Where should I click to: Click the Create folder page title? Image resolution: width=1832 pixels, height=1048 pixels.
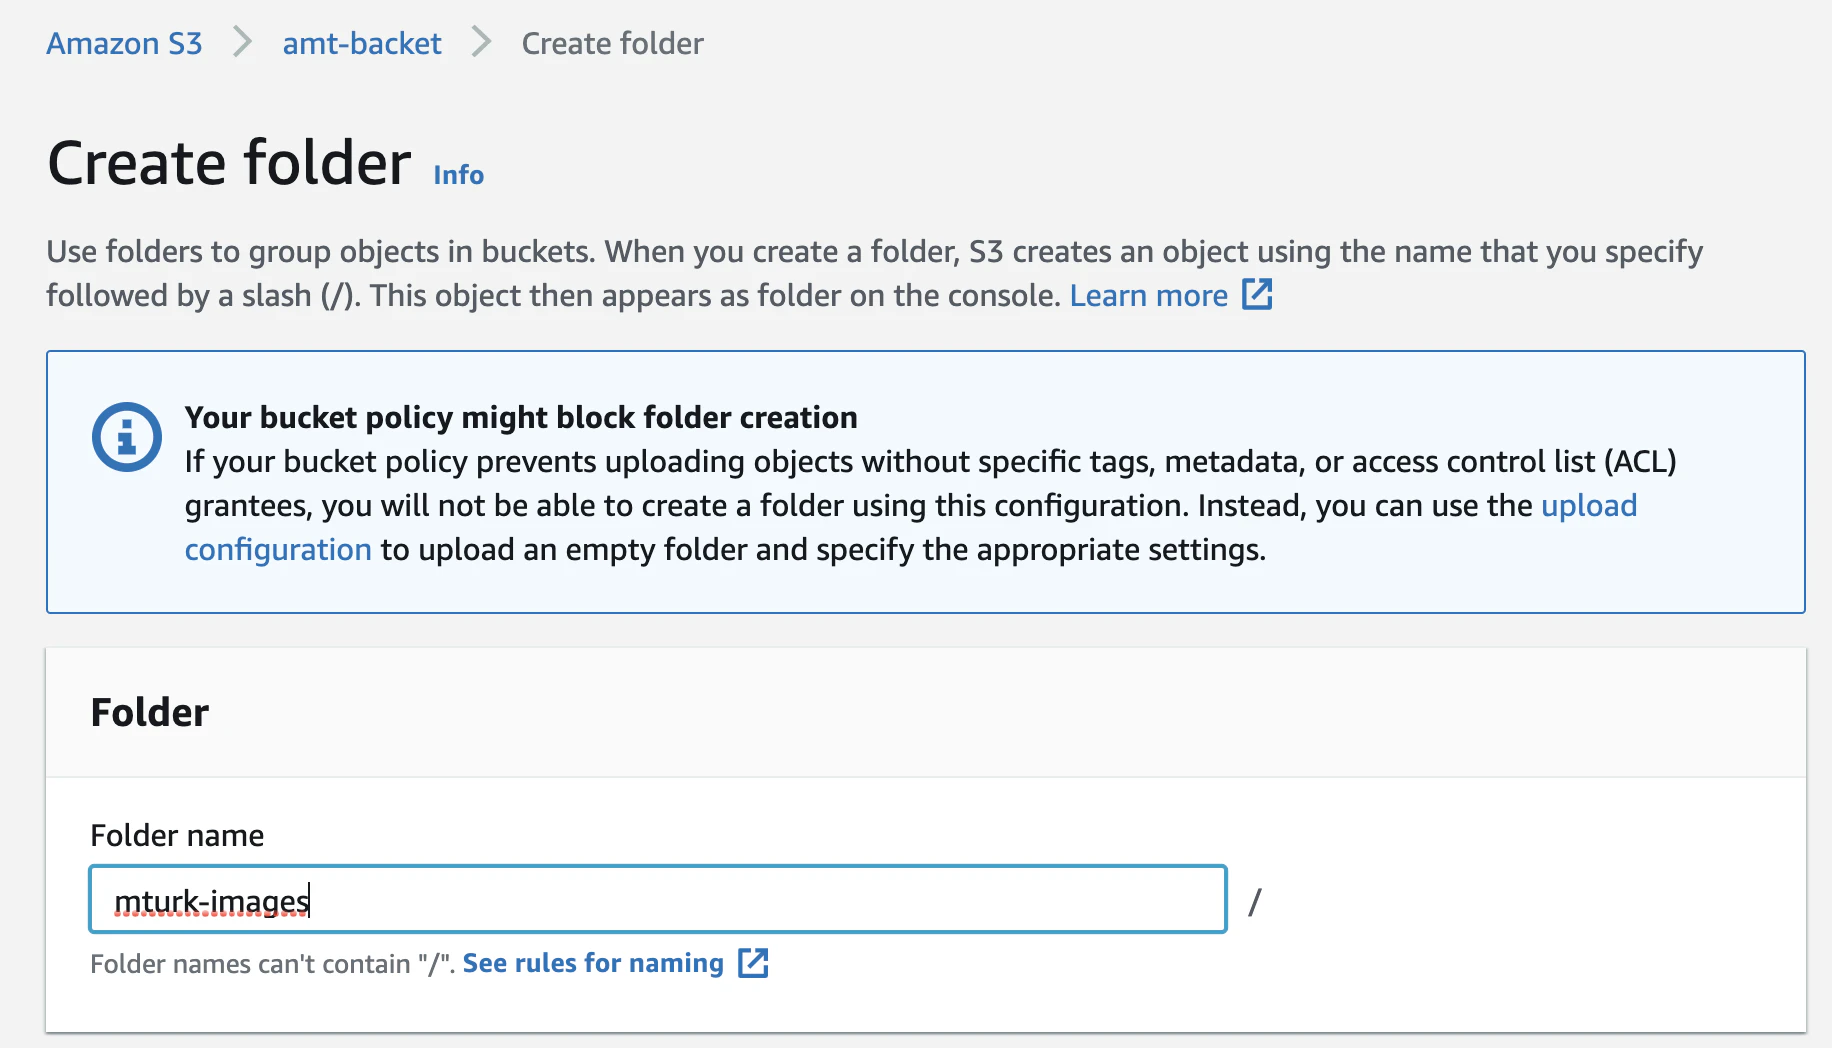point(229,162)
